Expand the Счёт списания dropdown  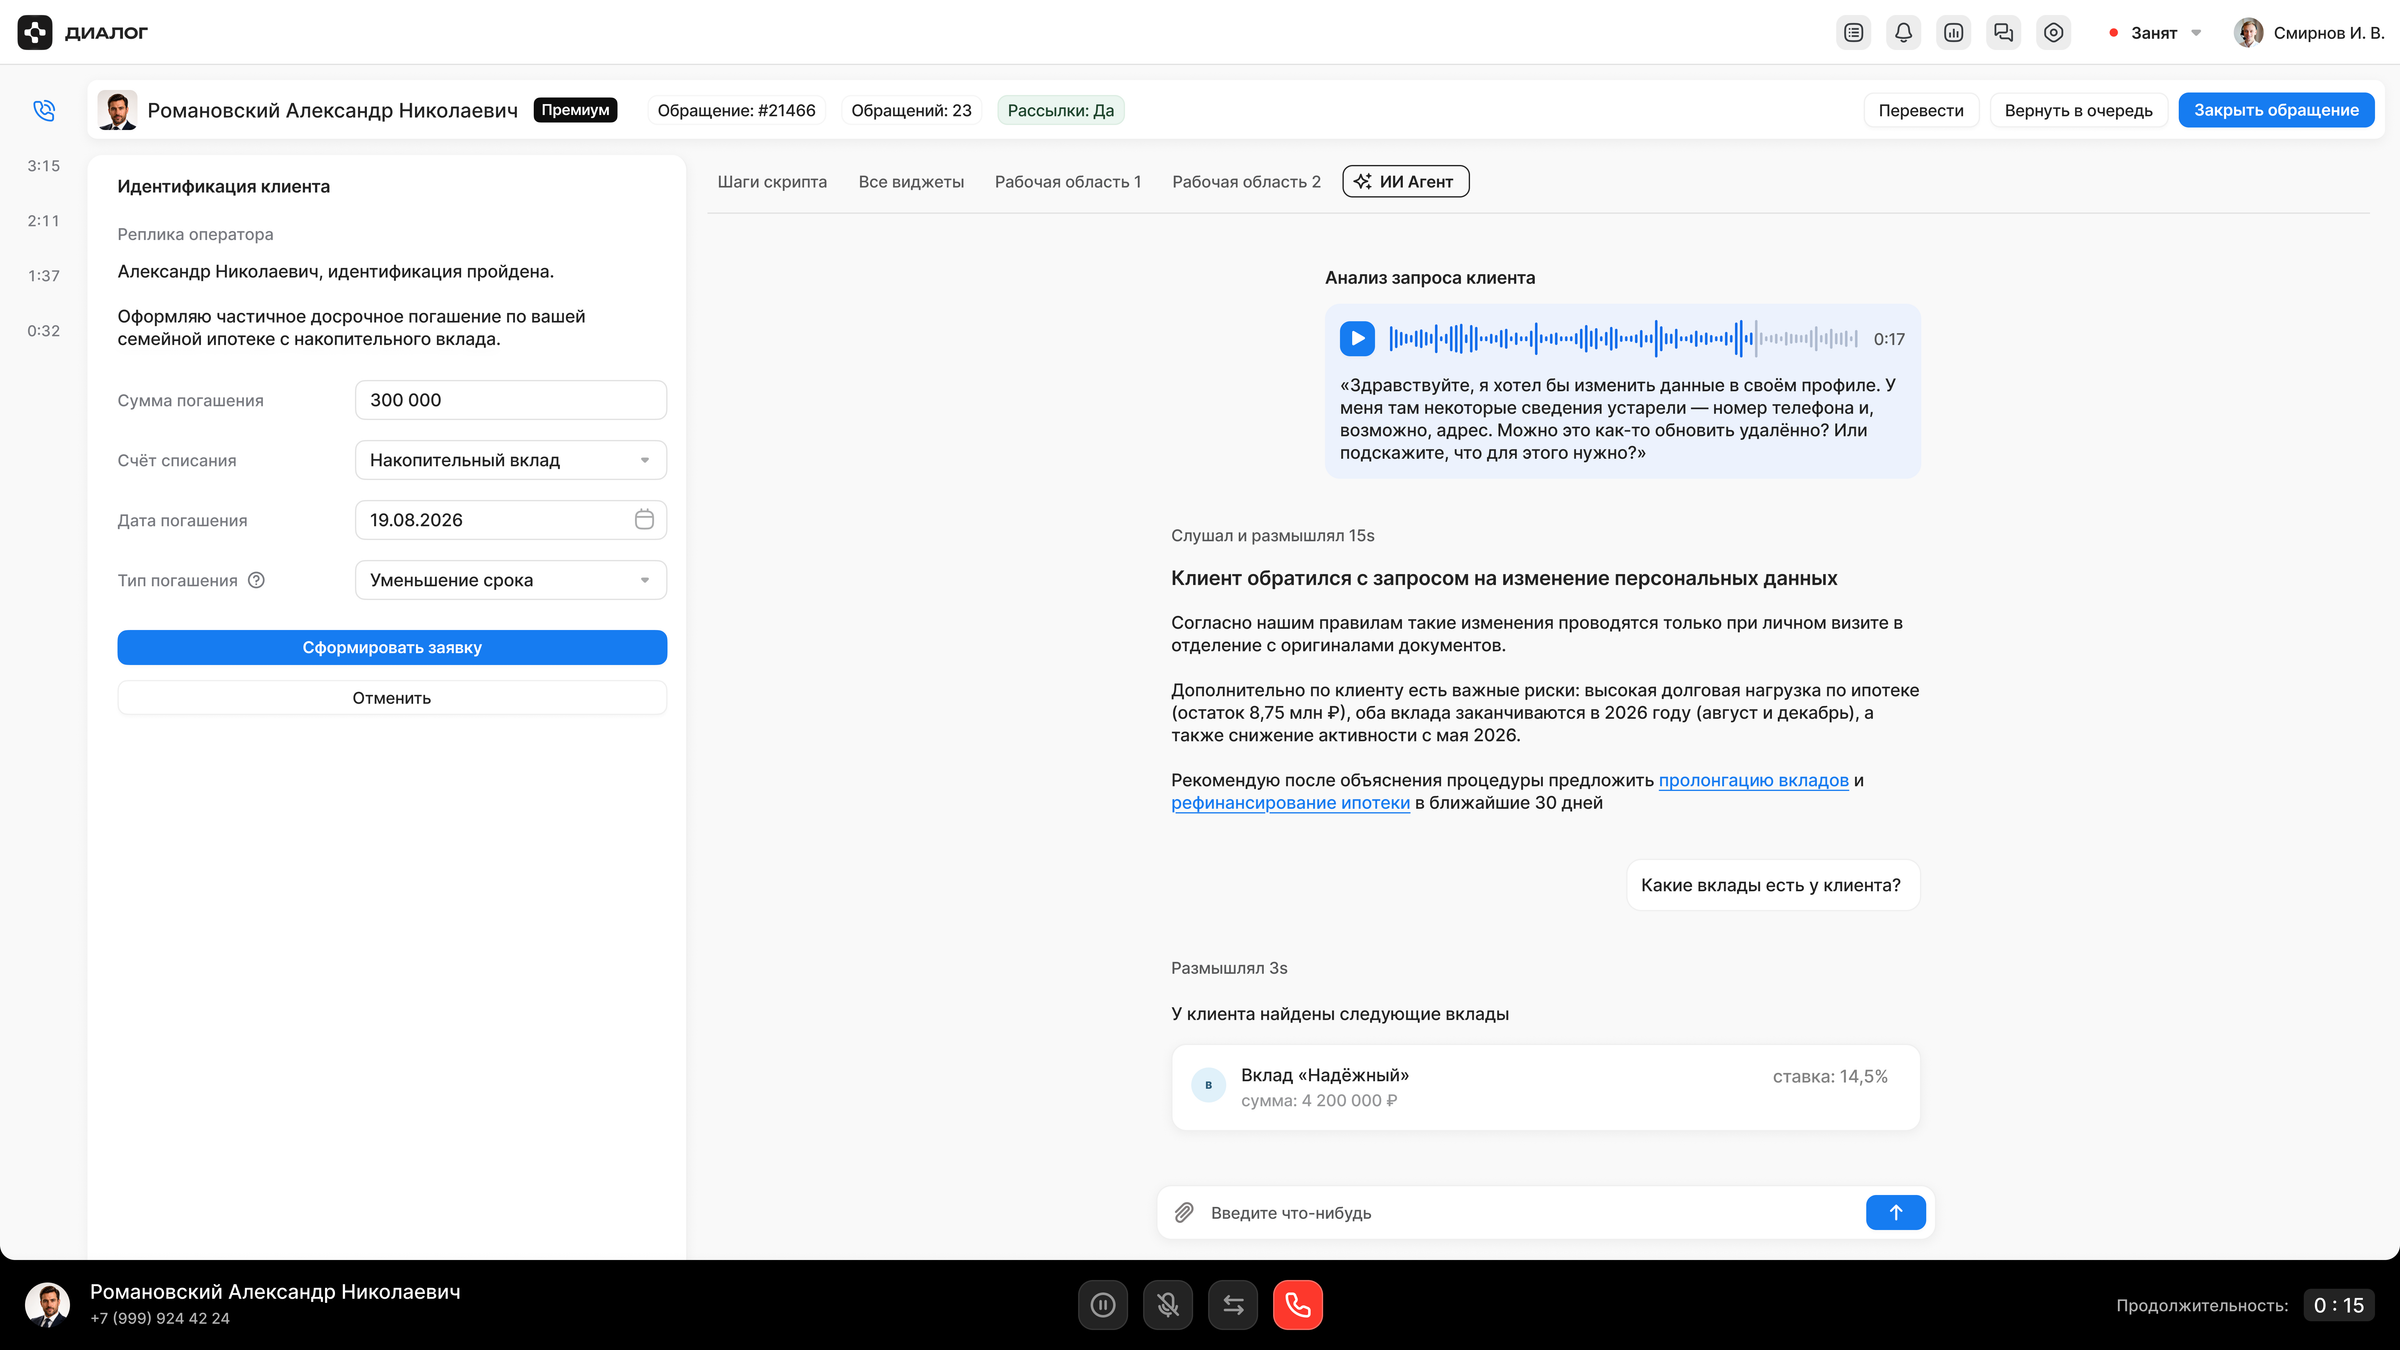point(511,460)
